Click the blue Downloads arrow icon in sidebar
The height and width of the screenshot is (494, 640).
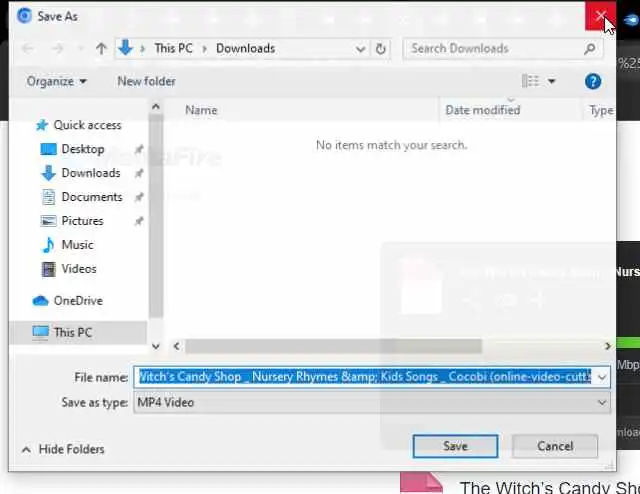(x=48, y=173)
